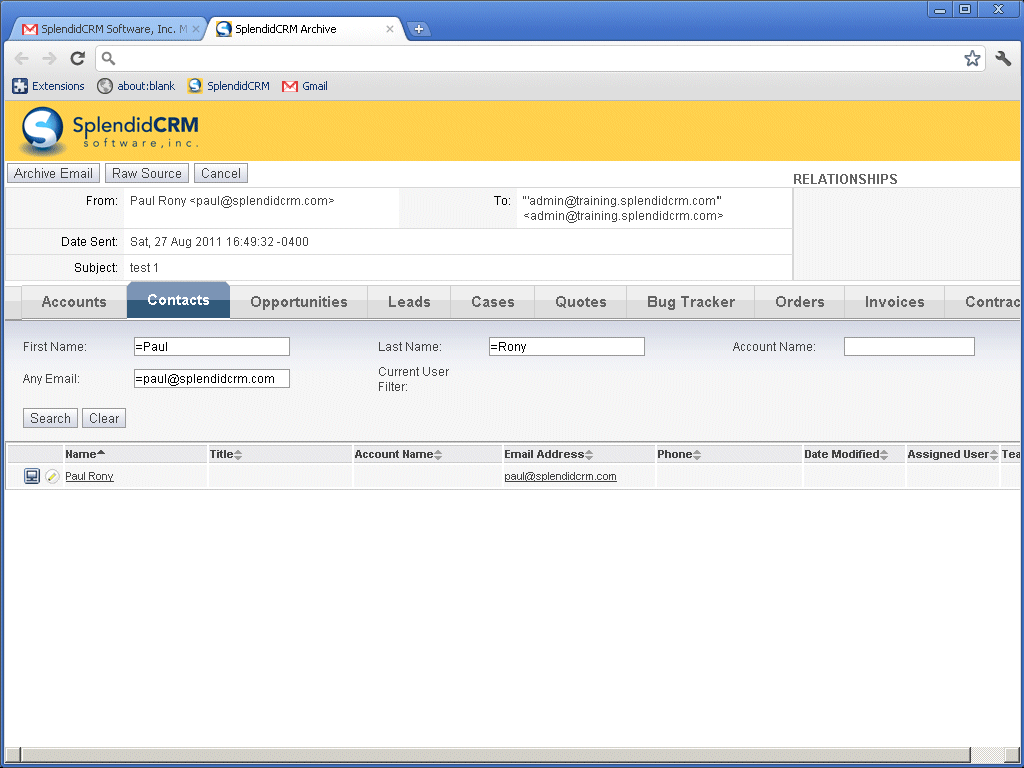Sort by Assigned User column arrows
This screenshot has height=768, width=1024.
click(x=993, y=455)
